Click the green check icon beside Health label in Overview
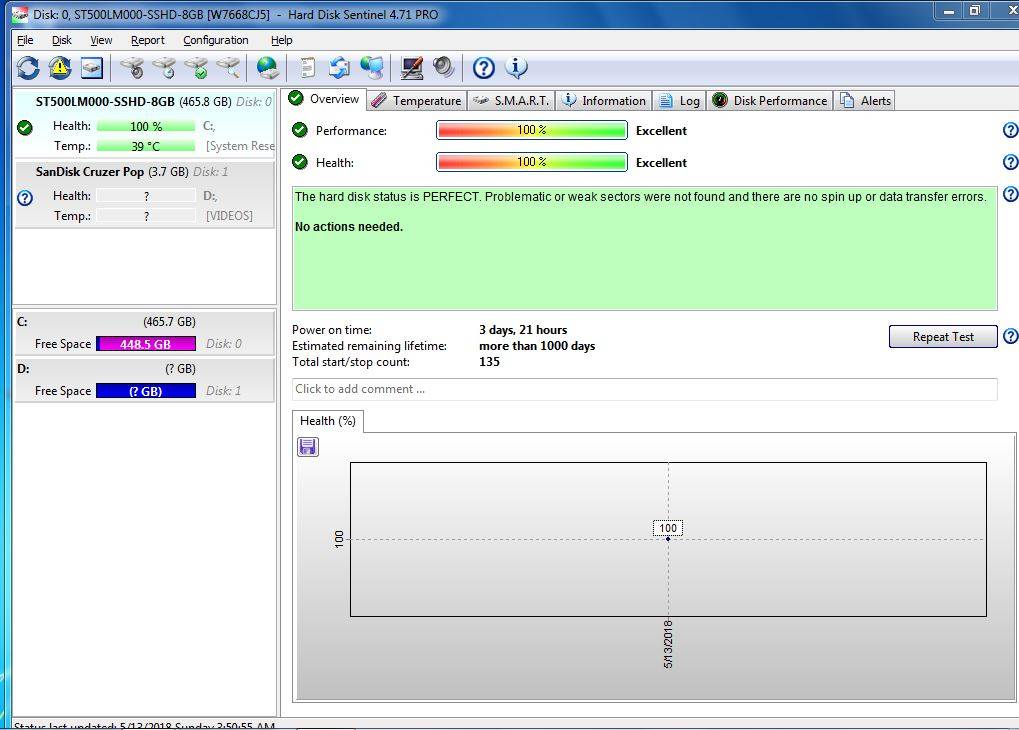 [x=300, y=162]
